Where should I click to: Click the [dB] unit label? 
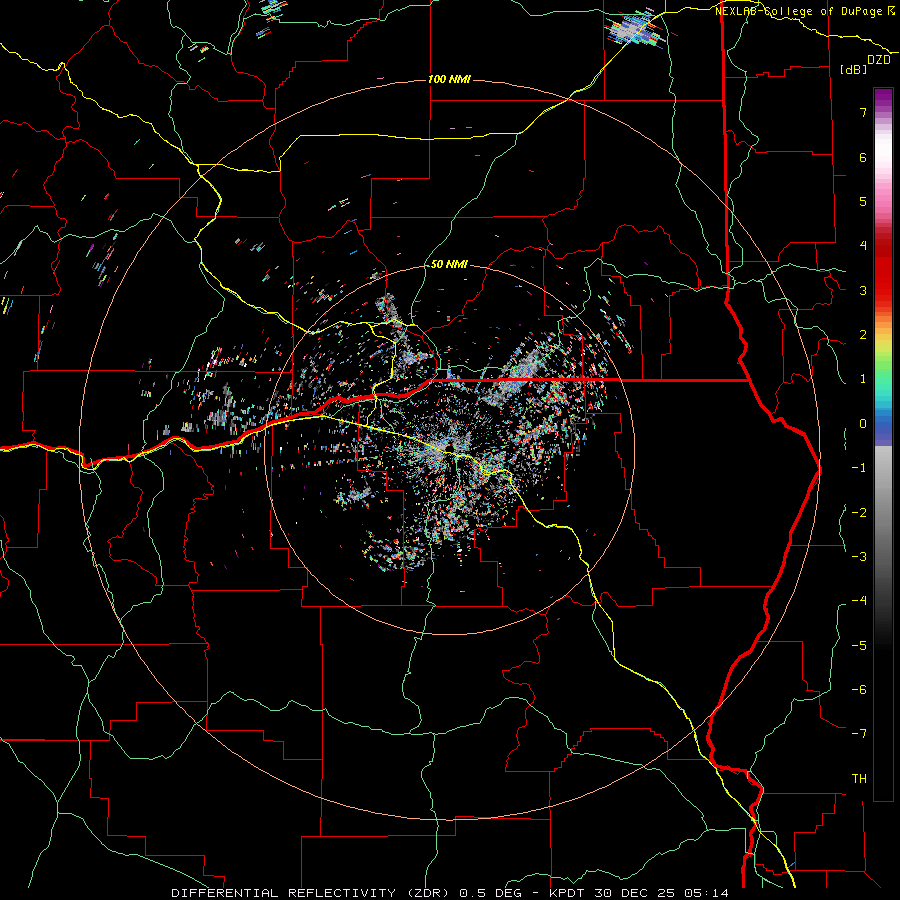854,69
